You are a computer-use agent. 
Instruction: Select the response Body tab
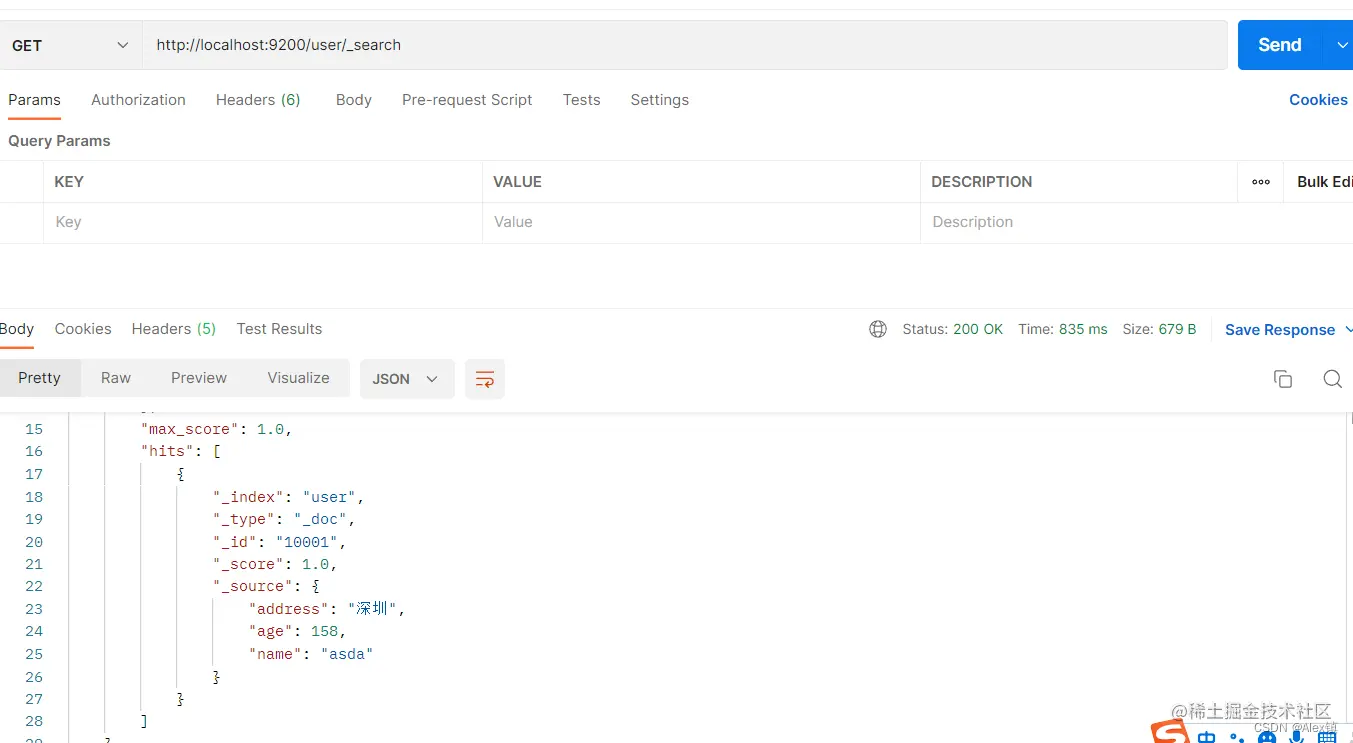17,329
